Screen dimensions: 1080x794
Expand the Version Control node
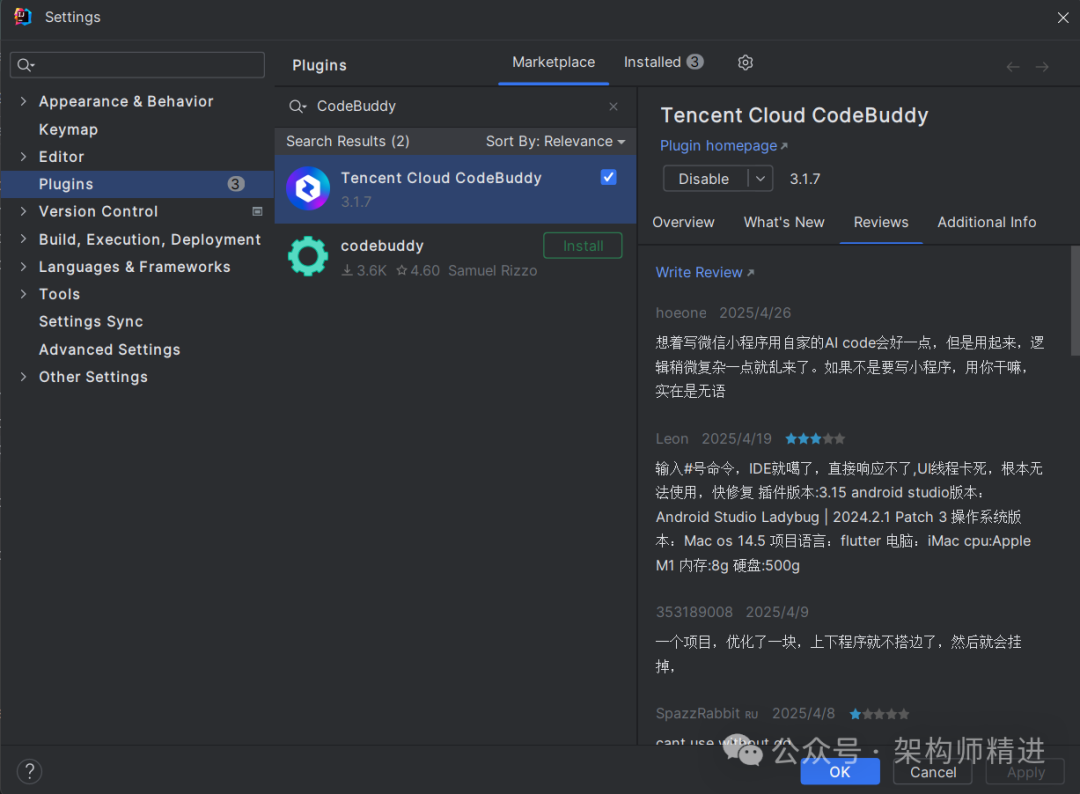pos(23,211)
